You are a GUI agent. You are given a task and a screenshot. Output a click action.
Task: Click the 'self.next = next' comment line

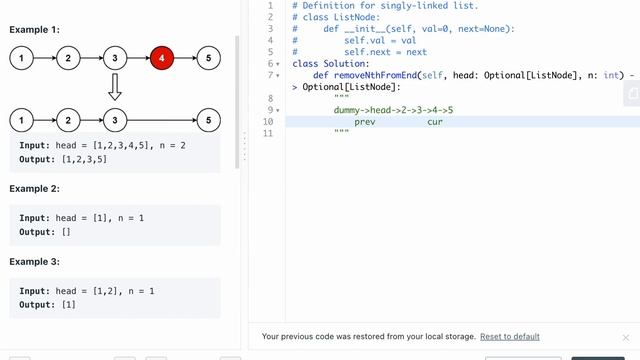(385, 52)
